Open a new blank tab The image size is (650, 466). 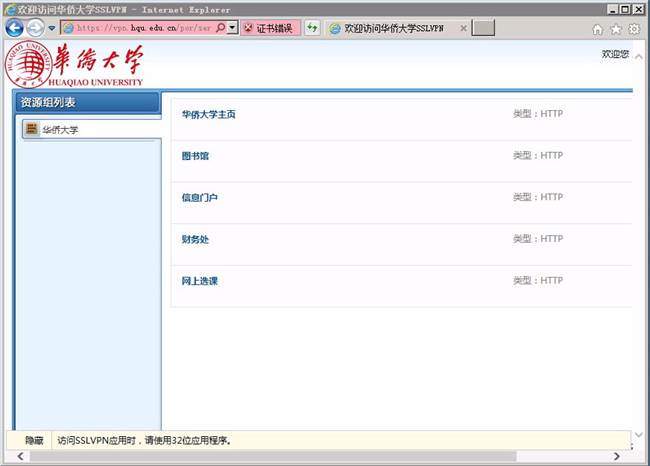click(483, 28)
